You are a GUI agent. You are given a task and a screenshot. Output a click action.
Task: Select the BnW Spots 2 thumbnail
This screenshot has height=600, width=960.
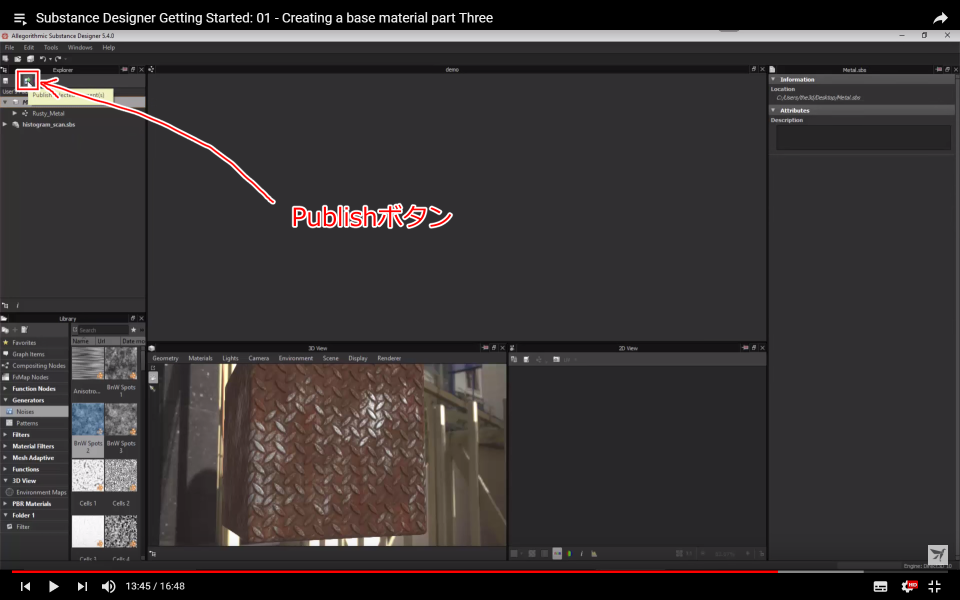[88, 419]
